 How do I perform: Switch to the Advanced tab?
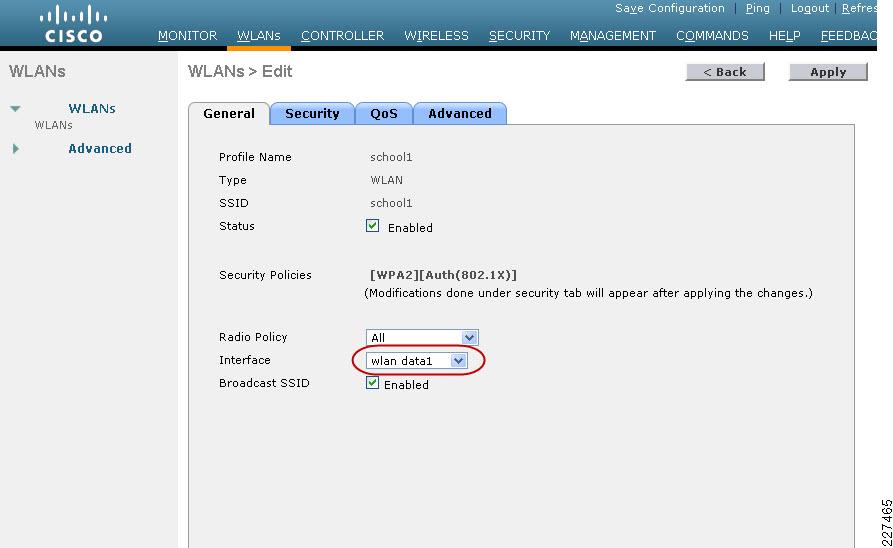click(x=460, y=113)
